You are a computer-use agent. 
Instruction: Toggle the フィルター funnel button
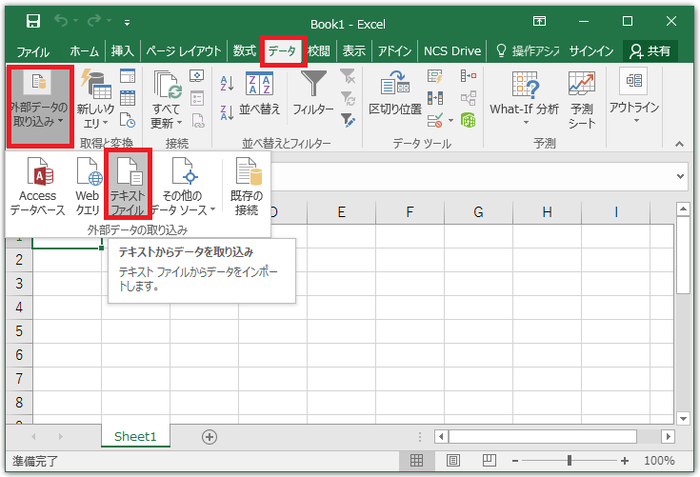point(313,93)
